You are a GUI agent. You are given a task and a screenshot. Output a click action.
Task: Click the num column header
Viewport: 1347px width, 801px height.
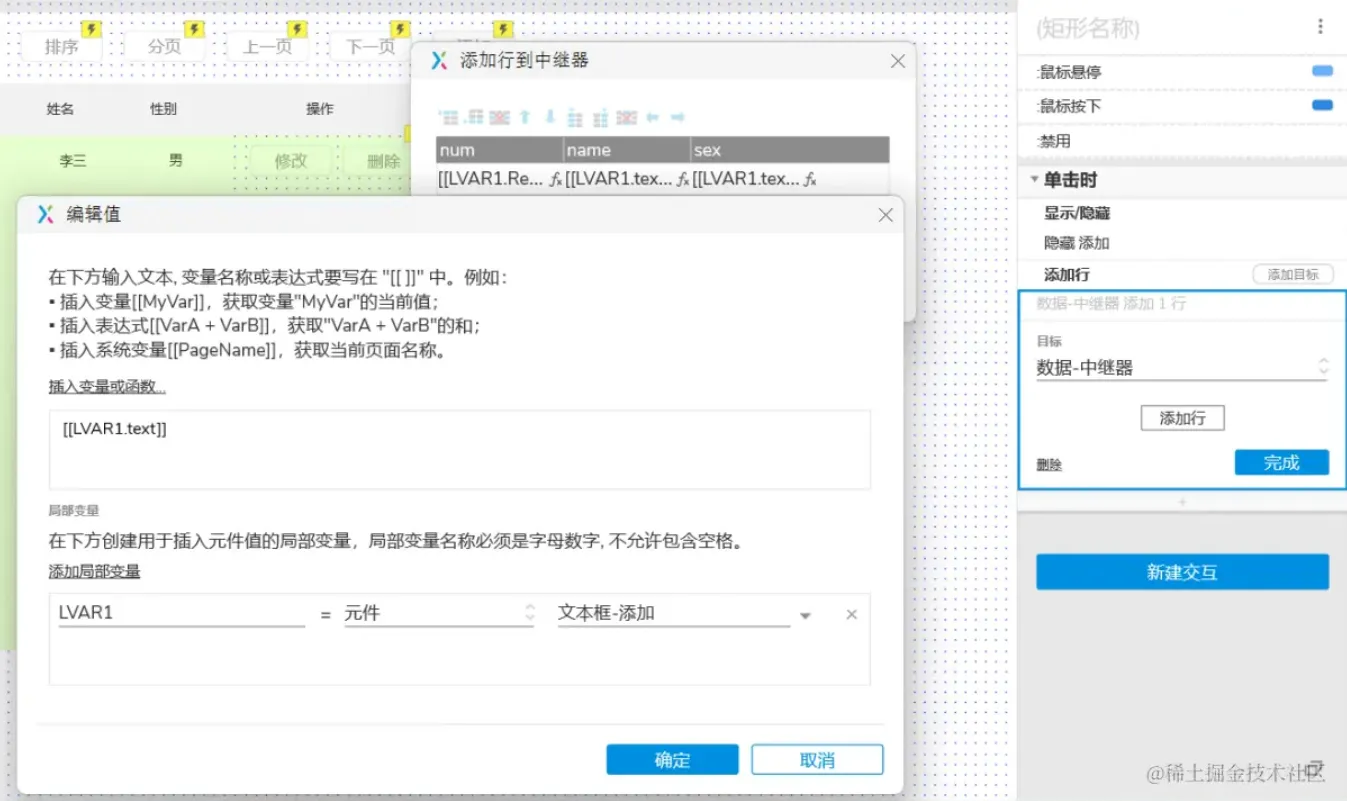[x=499, y=150]
